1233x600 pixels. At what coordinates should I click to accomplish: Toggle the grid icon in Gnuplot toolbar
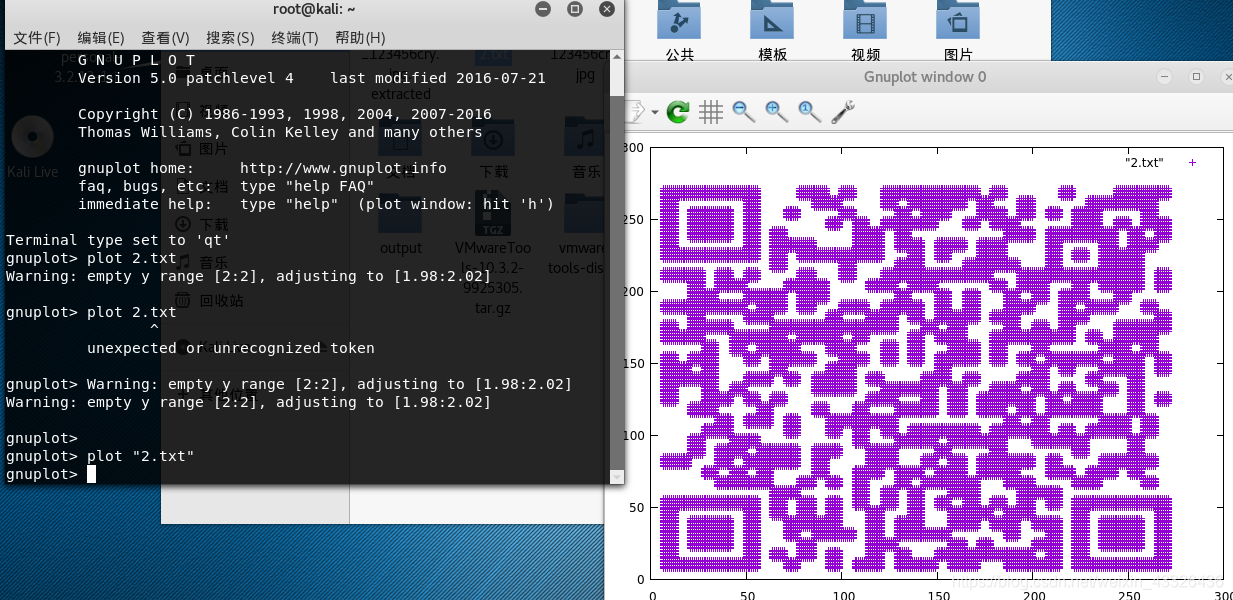click(x=711, y=112)
